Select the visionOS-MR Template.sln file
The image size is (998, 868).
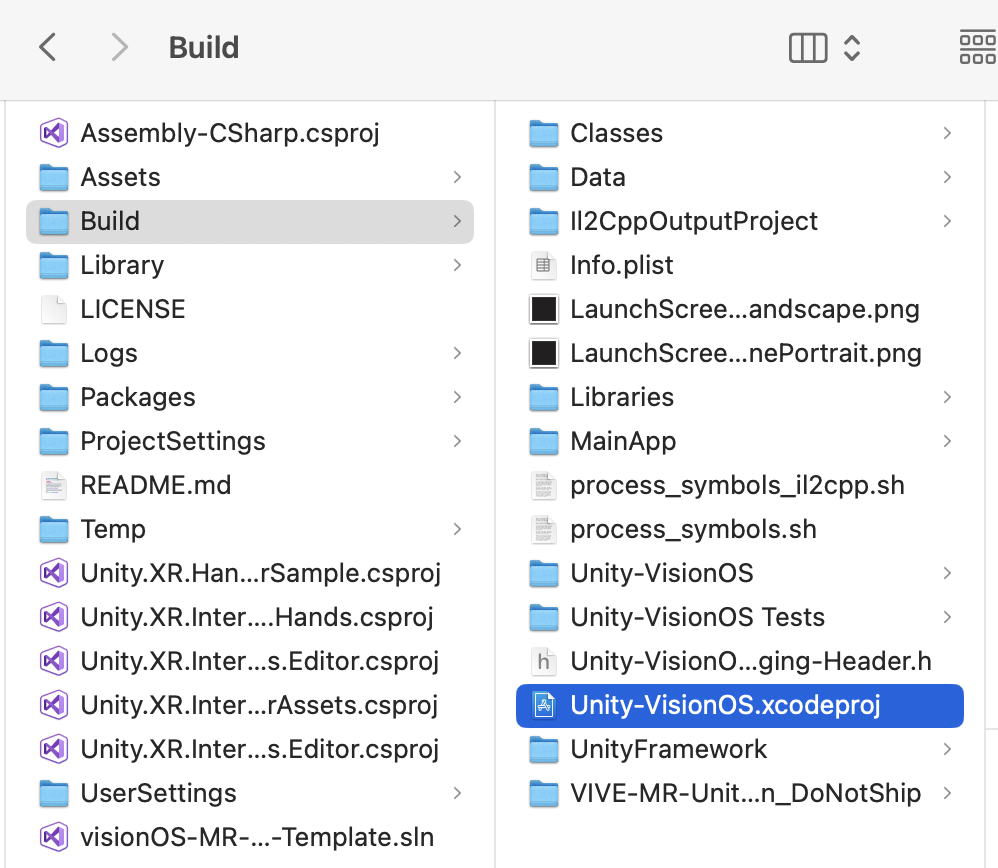pyautogui.click(x=250, y=837)
